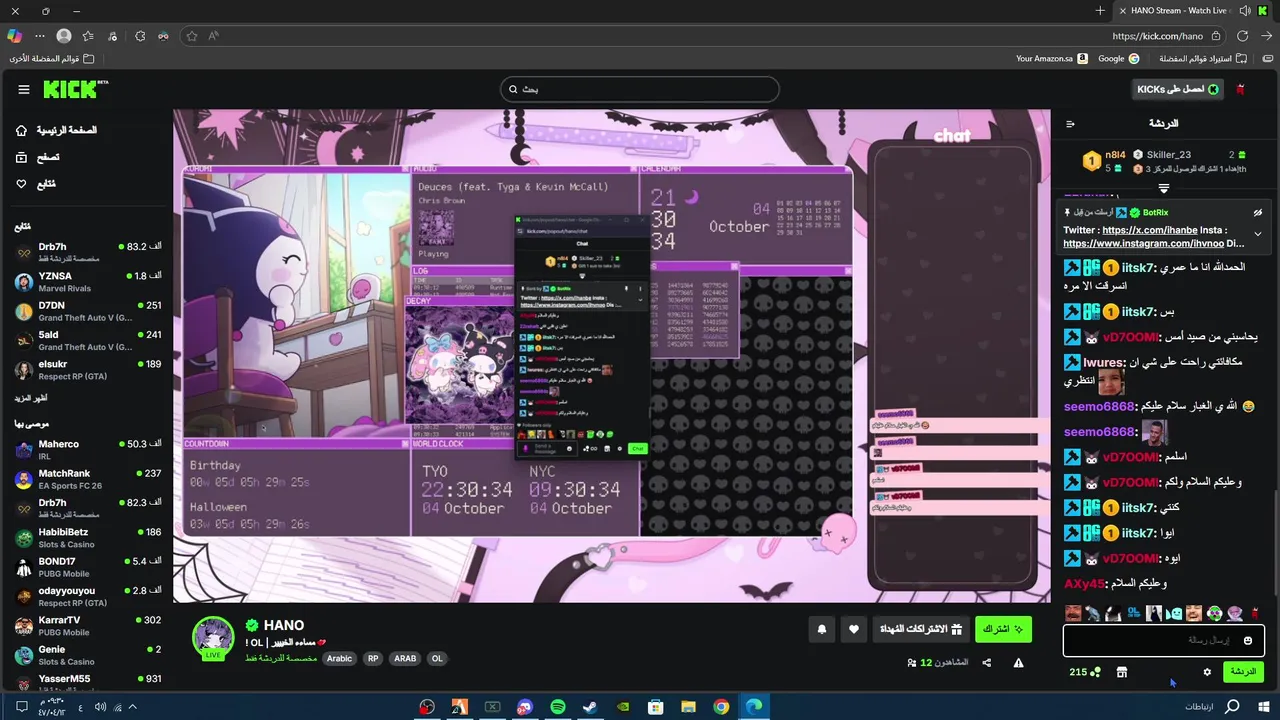Click the read aloud icon in address bar
The height and width of the screenshot is (720, 1280).
214,36
